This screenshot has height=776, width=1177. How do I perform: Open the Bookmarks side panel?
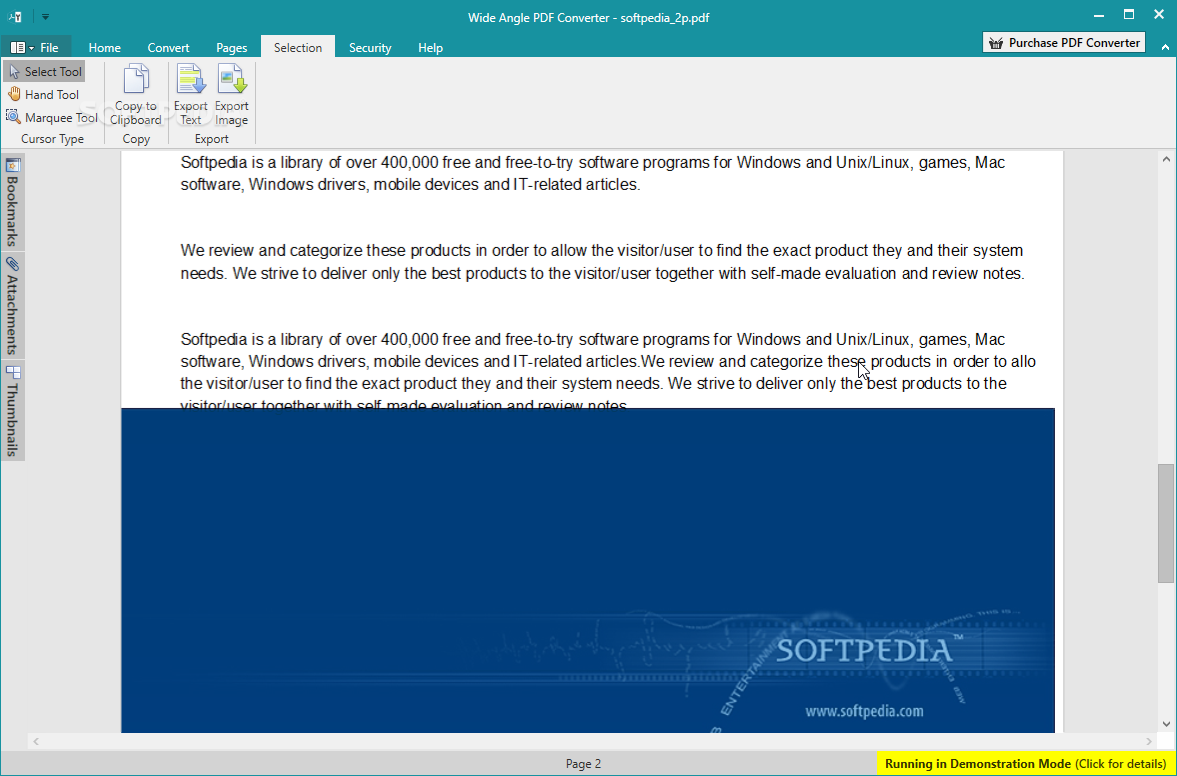click(x=13, y=202)
